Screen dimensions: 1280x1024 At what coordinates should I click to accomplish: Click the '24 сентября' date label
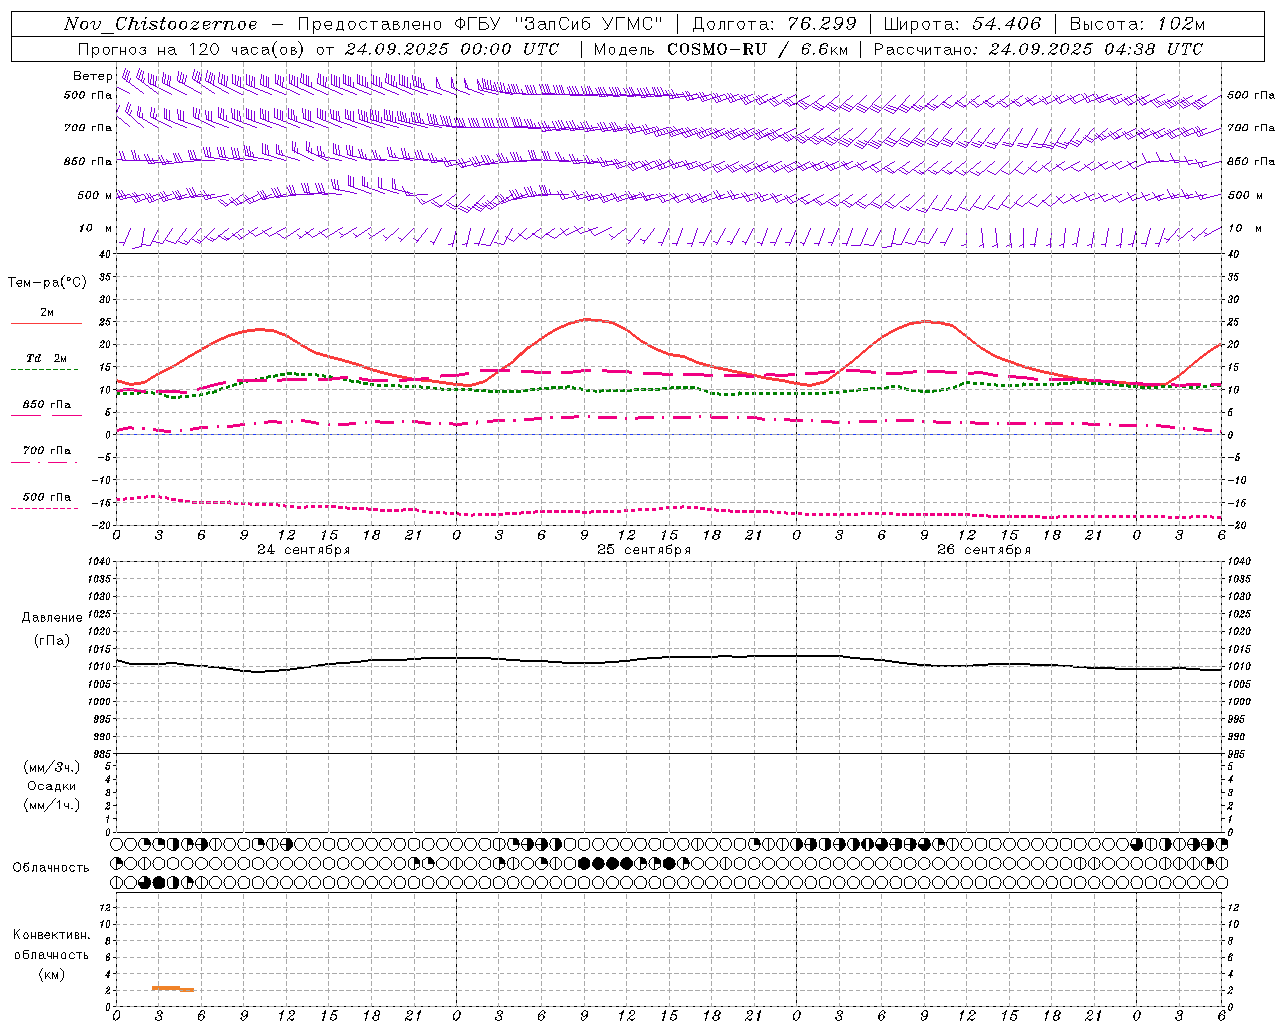pos(304,550)
